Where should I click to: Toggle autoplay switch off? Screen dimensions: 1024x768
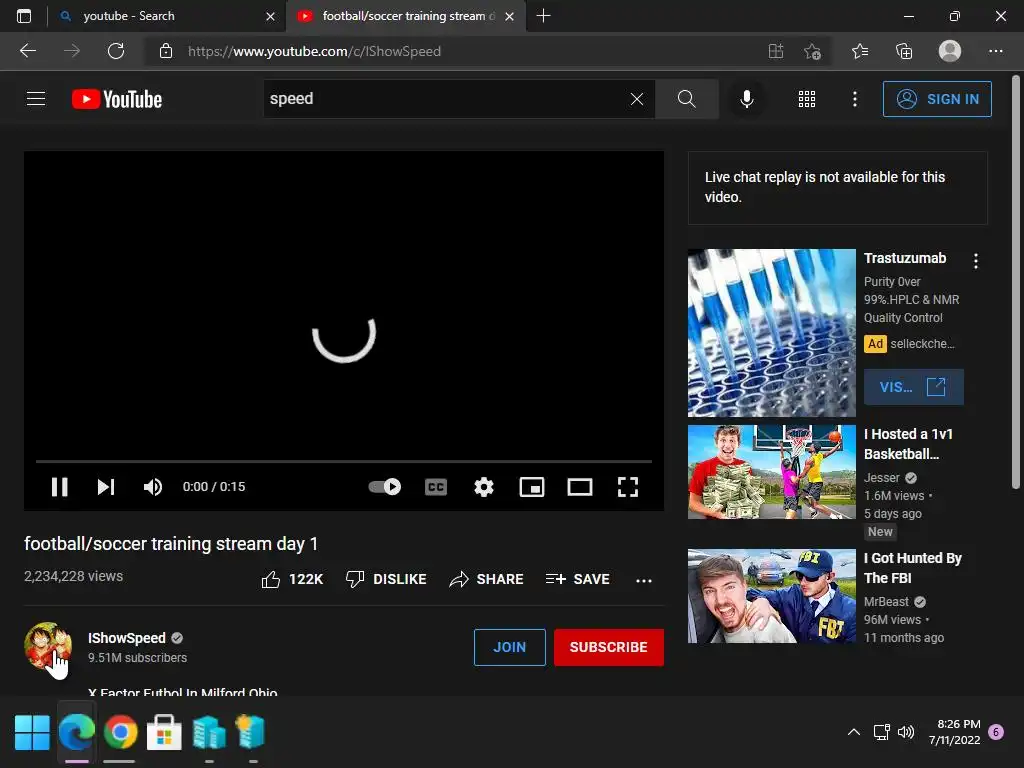click(x=385, y=487)
